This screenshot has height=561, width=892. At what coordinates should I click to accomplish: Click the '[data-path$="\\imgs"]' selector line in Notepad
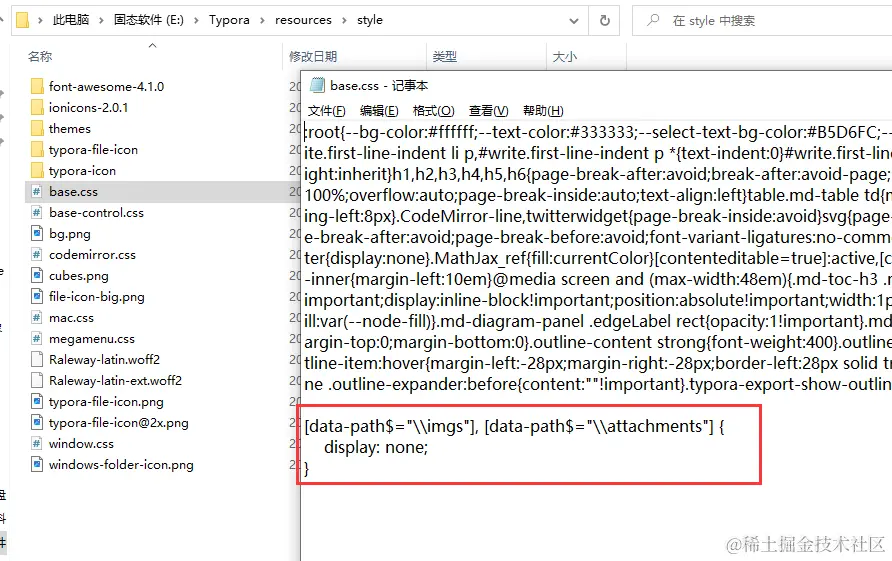(514, 426)
